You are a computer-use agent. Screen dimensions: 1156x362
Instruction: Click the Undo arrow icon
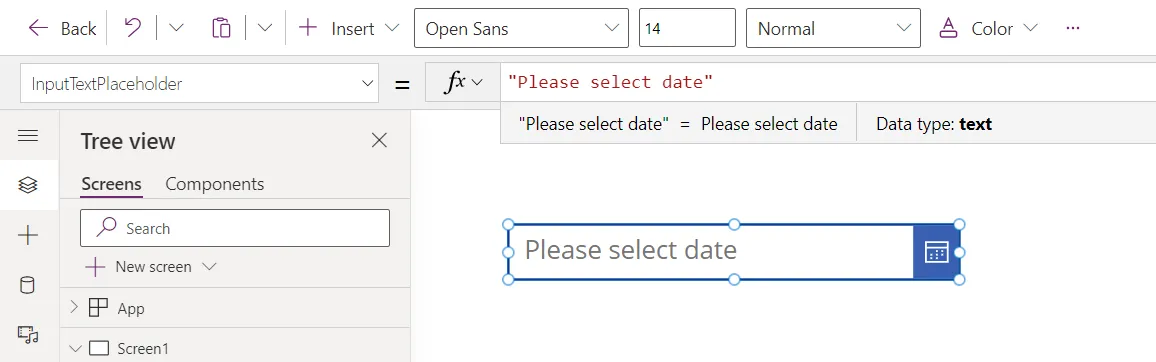pyautogui.click(x=133, y=28)
